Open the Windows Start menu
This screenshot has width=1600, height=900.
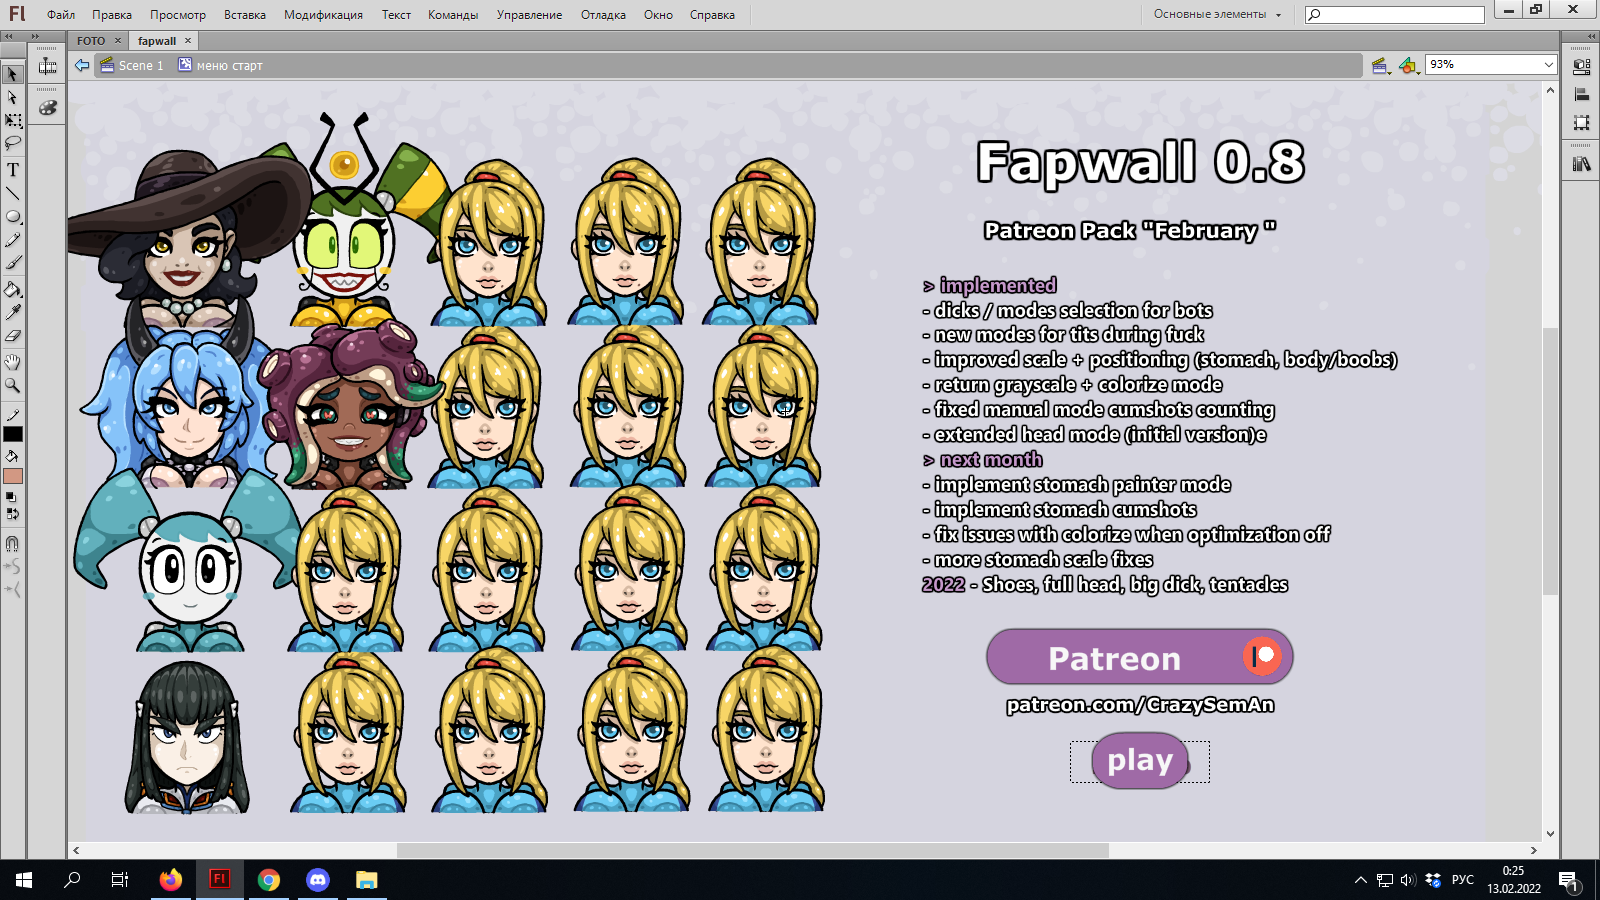(24, 880)
